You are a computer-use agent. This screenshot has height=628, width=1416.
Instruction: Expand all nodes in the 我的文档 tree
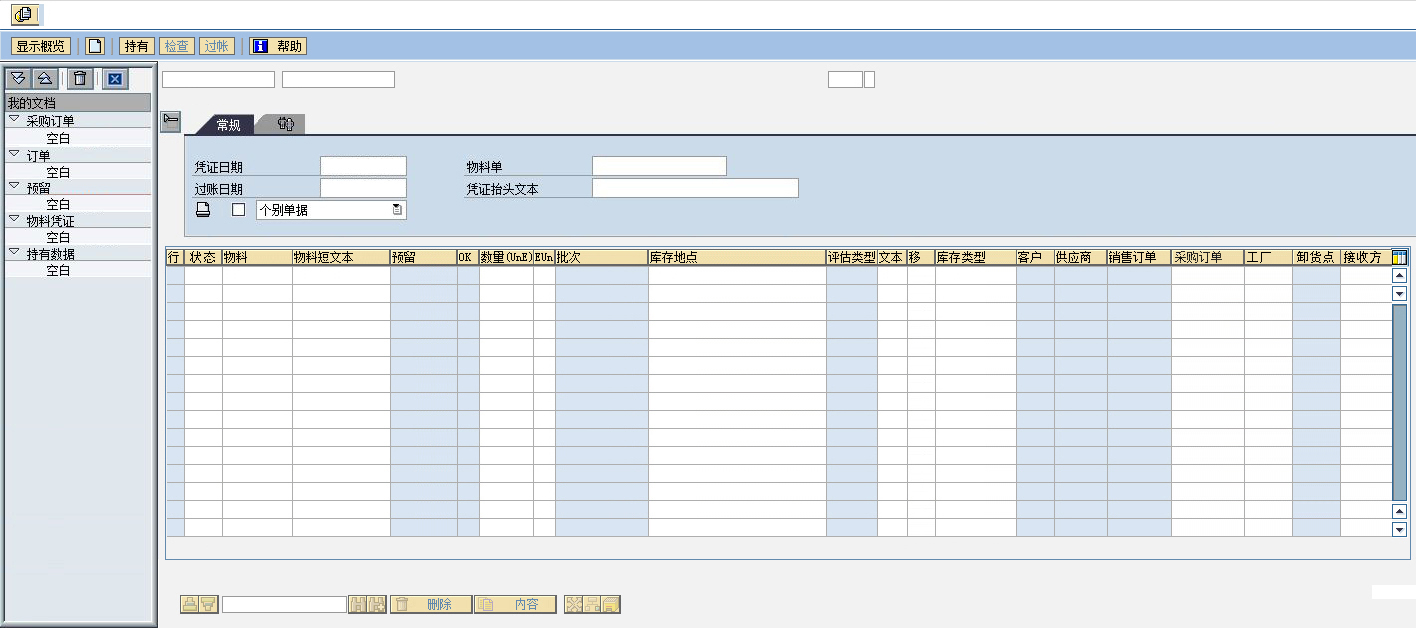click(18, 79)
